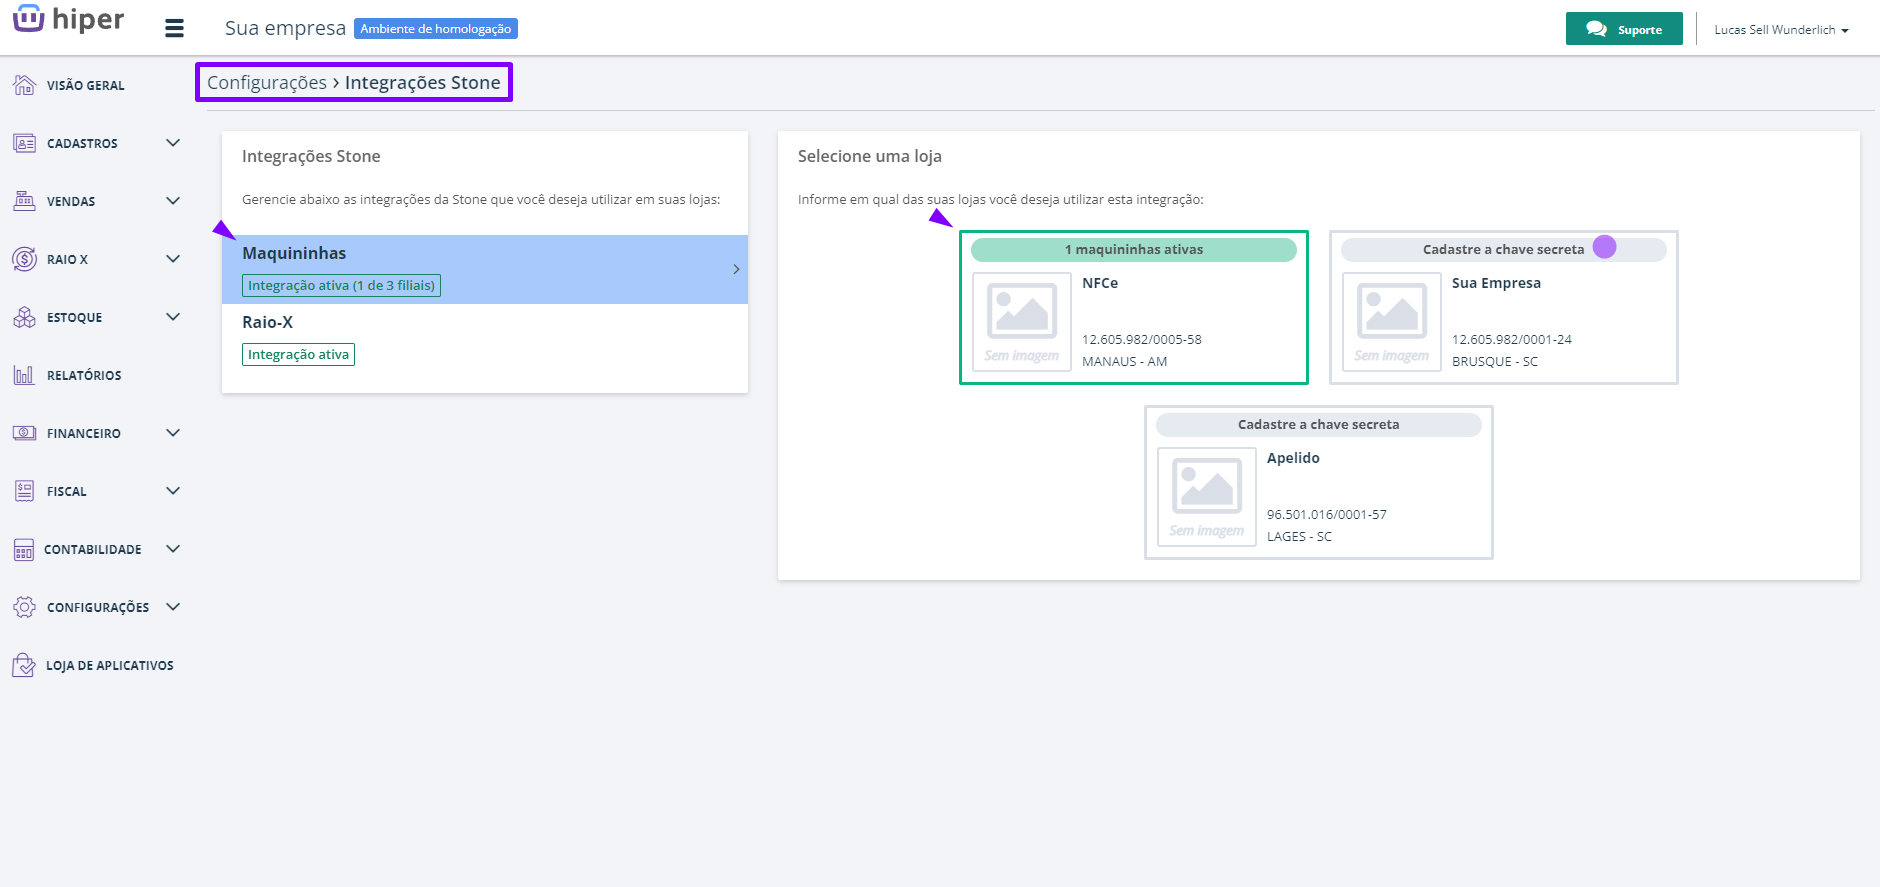Click the LAGES - SC location text

point(1300,536)
